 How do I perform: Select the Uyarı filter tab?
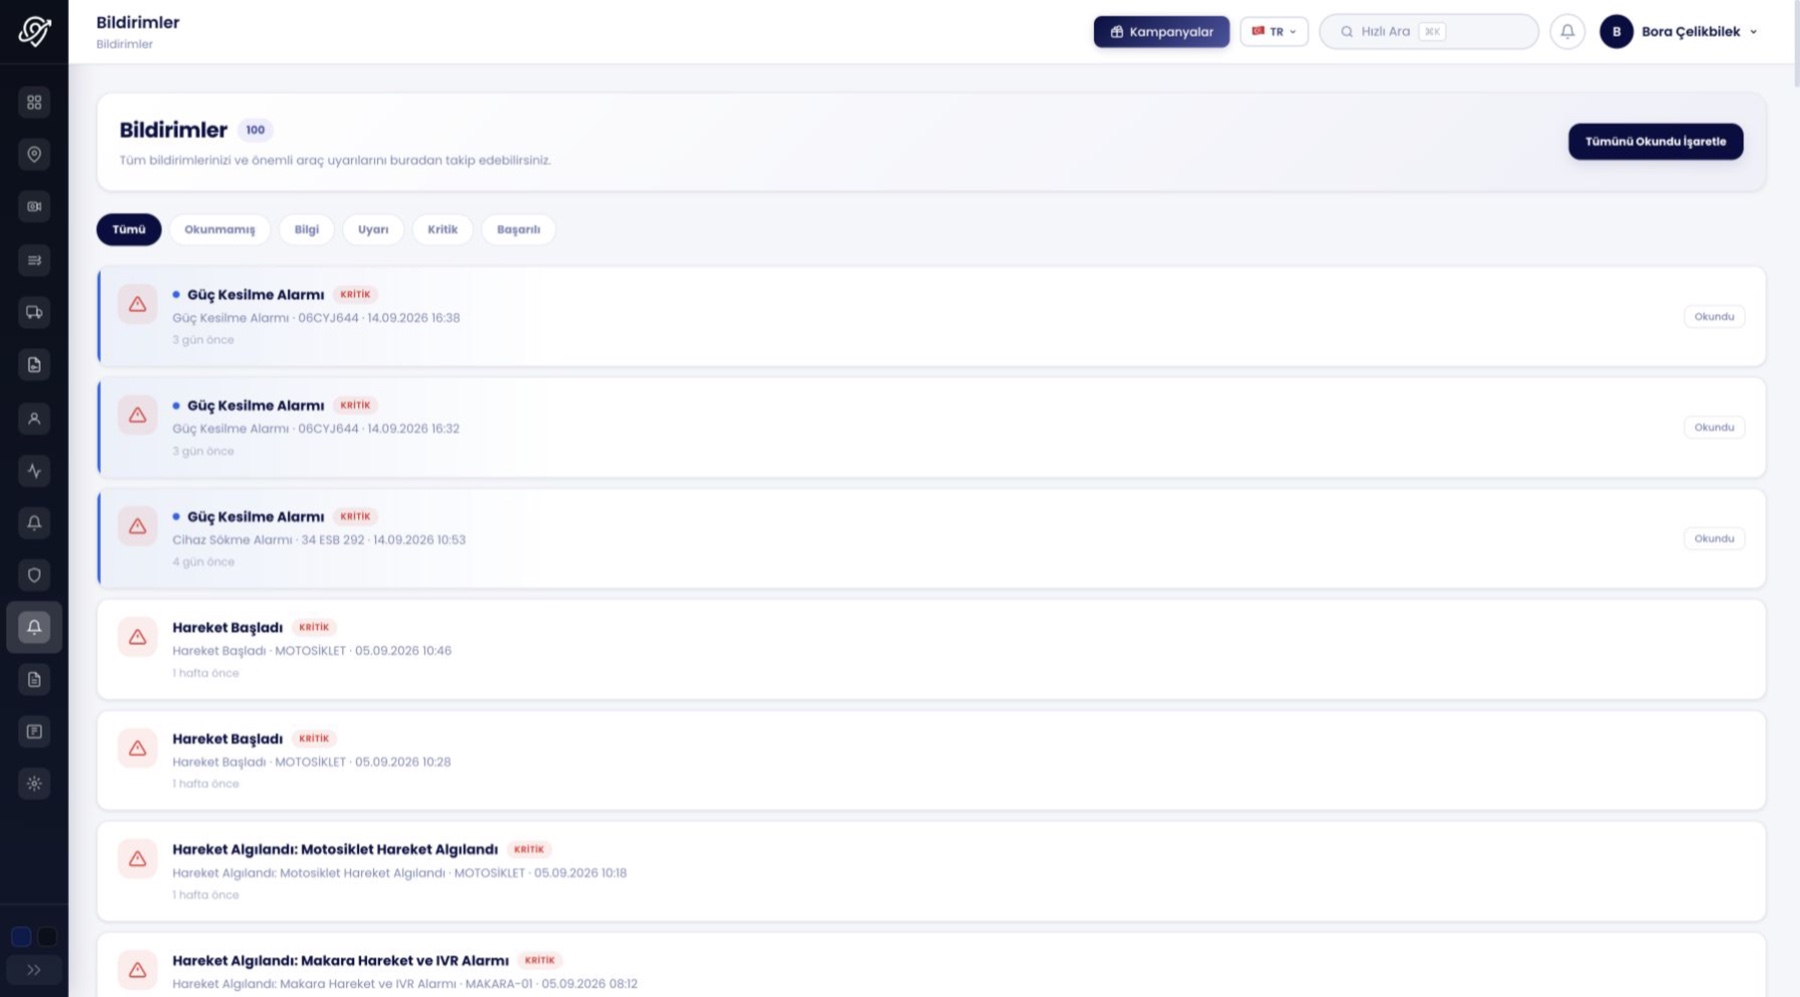point(373,229)
